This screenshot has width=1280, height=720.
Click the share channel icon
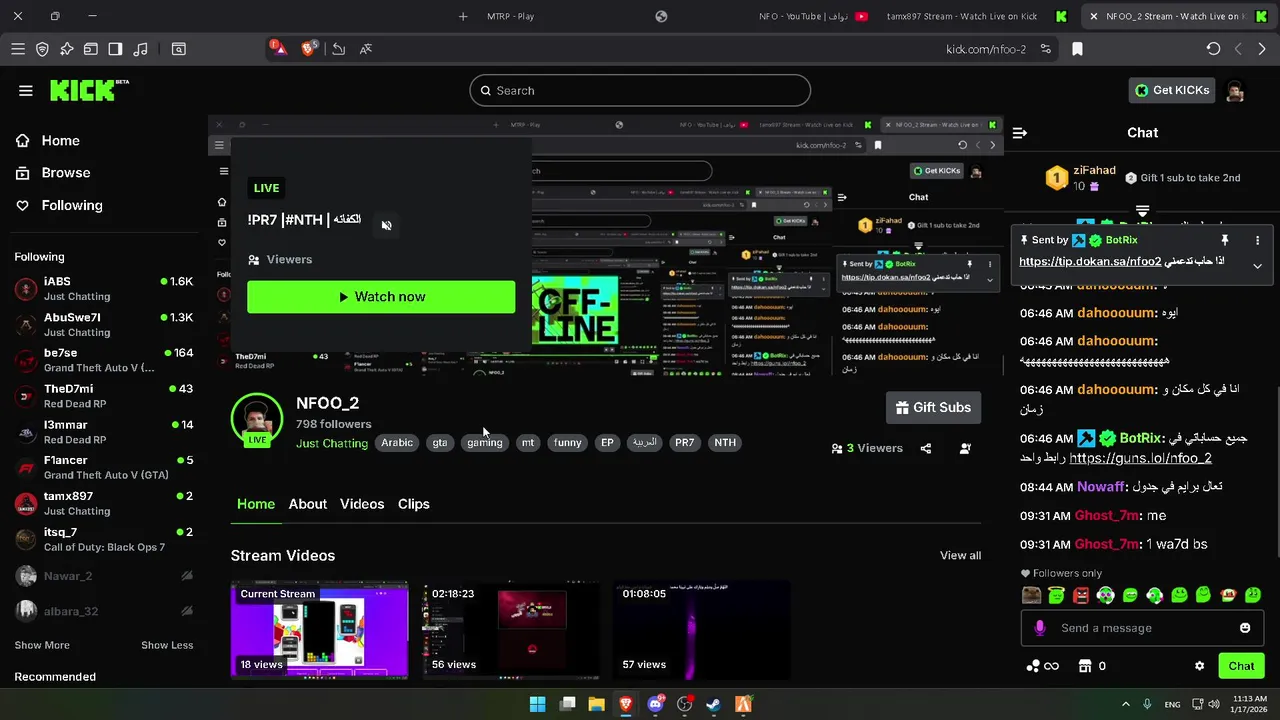[926, 448]
